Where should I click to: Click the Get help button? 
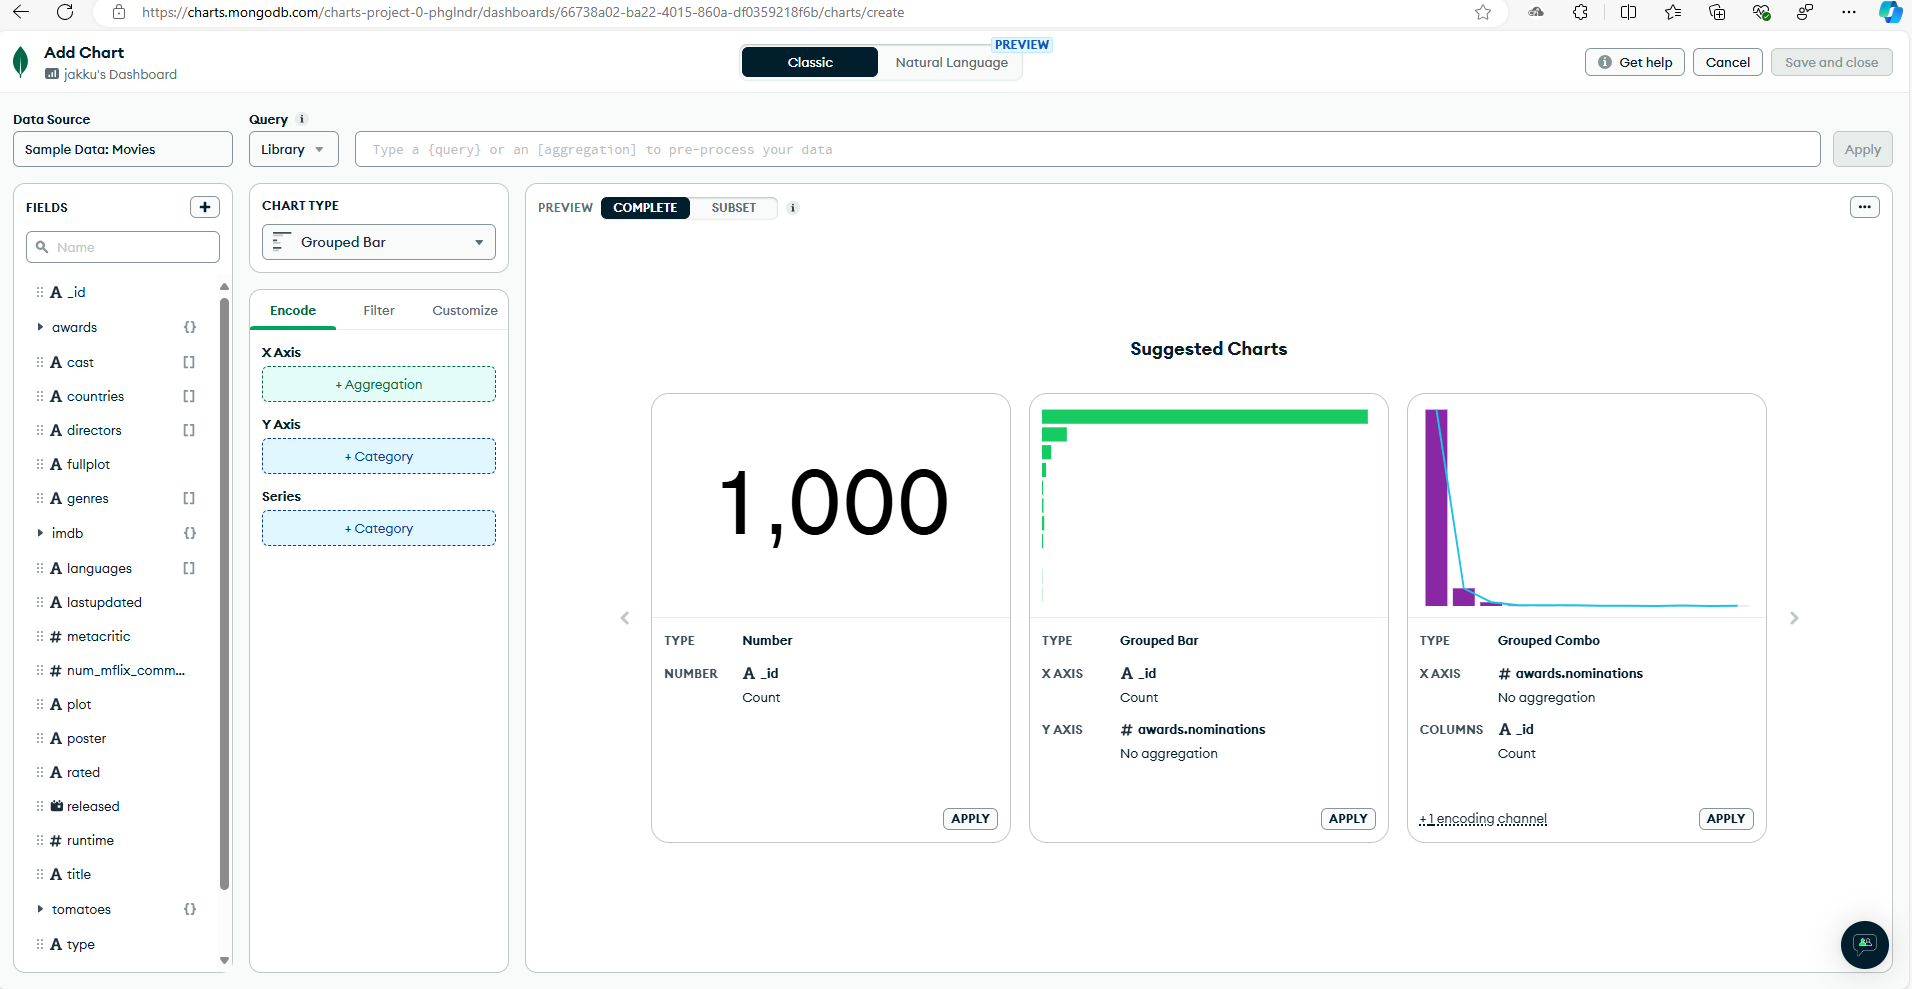1635,62
